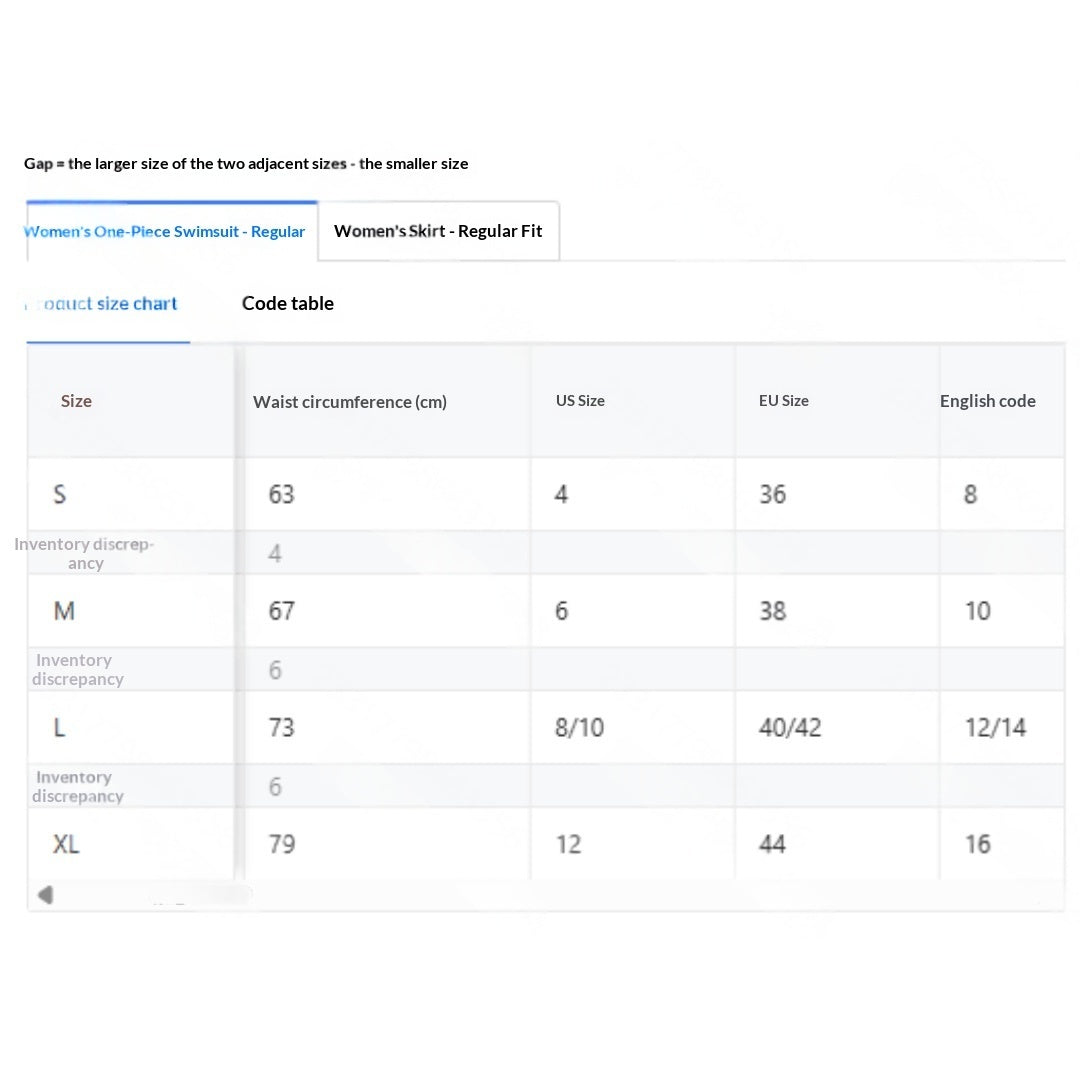
Task: Click the English code column header
Action: click(988, 401)
